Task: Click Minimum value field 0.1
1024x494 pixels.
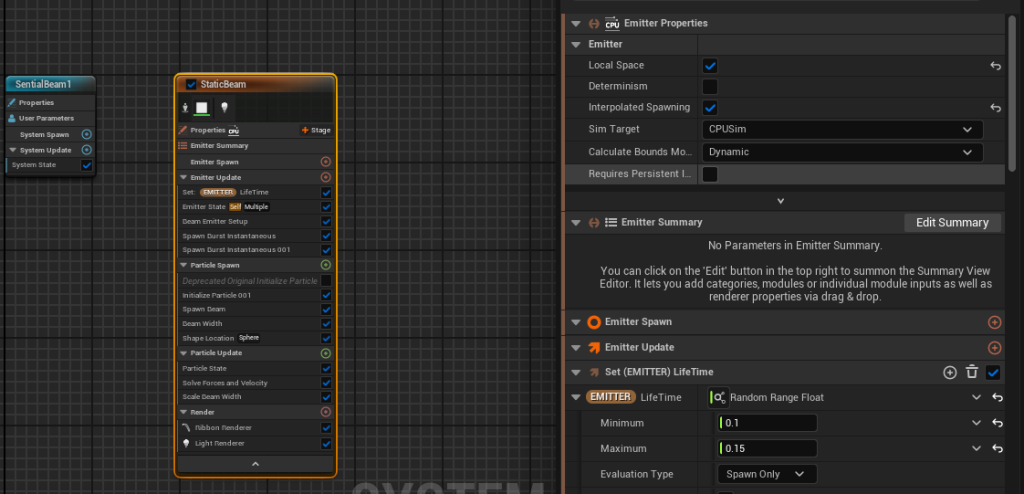Action: click(767, 423)
